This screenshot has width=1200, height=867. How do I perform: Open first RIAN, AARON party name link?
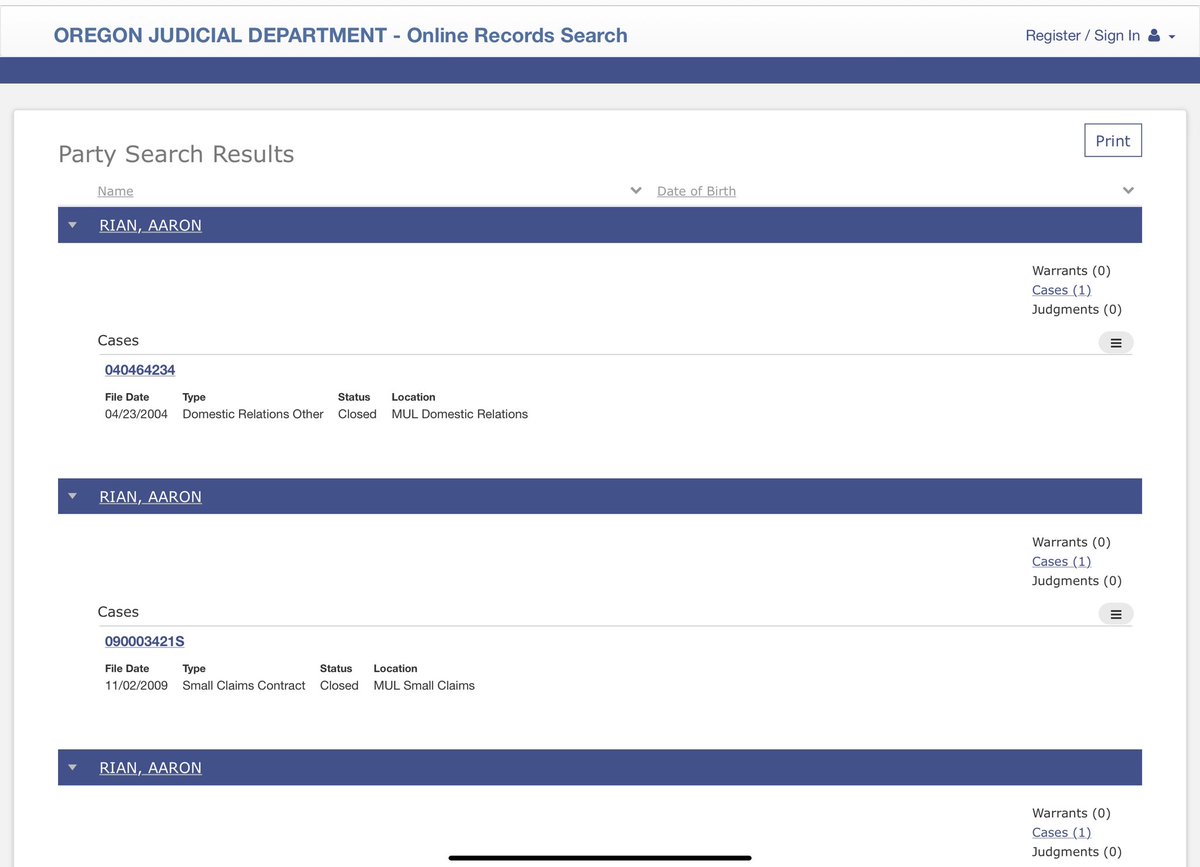tap(150, 225)
